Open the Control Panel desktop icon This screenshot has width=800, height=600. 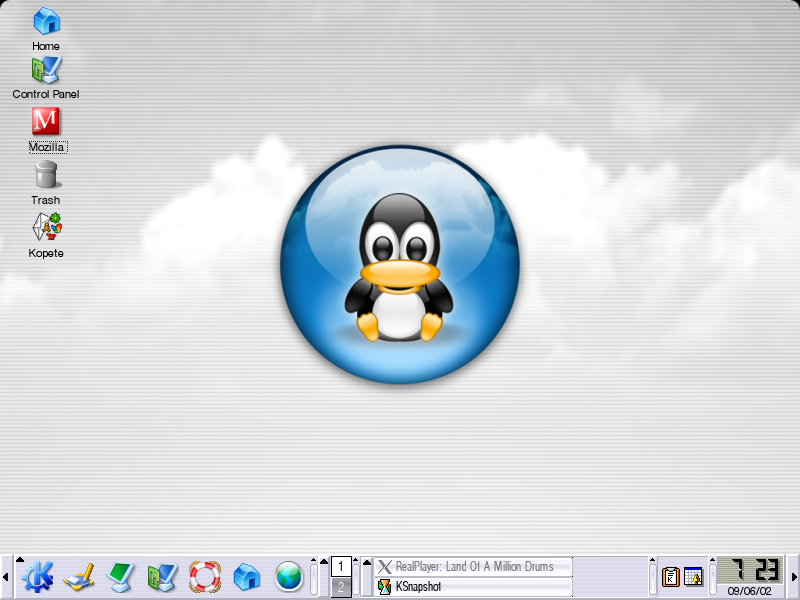point(46,69)
